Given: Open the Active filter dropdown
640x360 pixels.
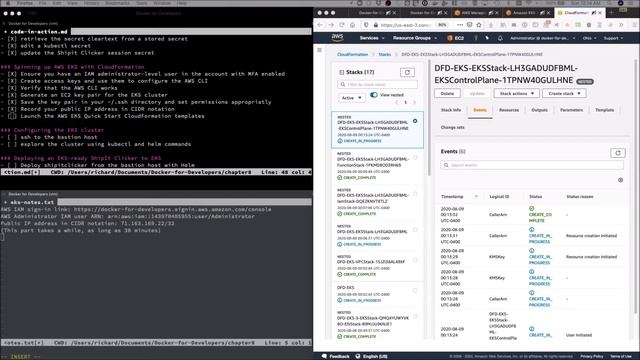Looking at the screenshot, I should click(351, 98).
